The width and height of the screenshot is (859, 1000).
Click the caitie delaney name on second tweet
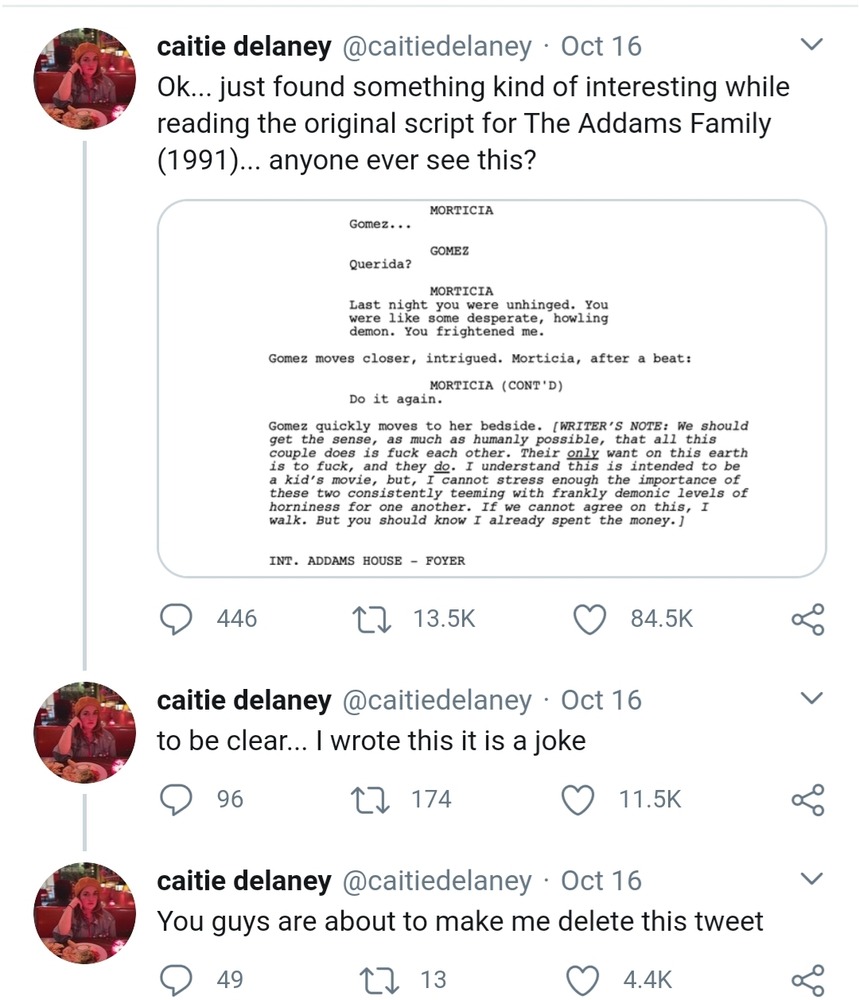244,700
